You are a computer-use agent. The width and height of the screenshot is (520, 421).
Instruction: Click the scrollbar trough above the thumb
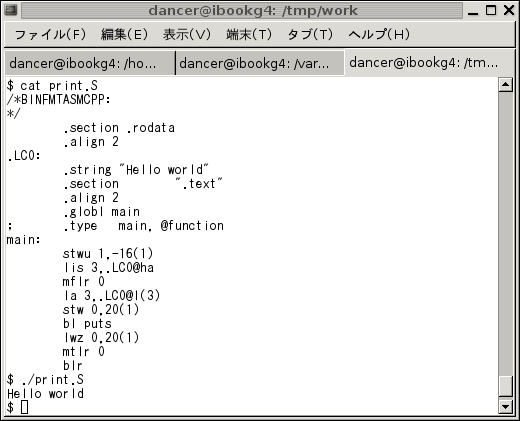point(506,233)
